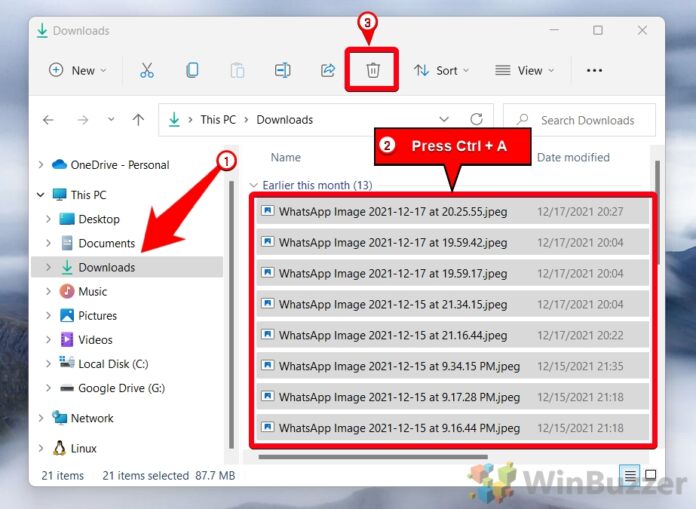Open the Sort options dropdown
This screenshot has width=696, height=509.
441,70
